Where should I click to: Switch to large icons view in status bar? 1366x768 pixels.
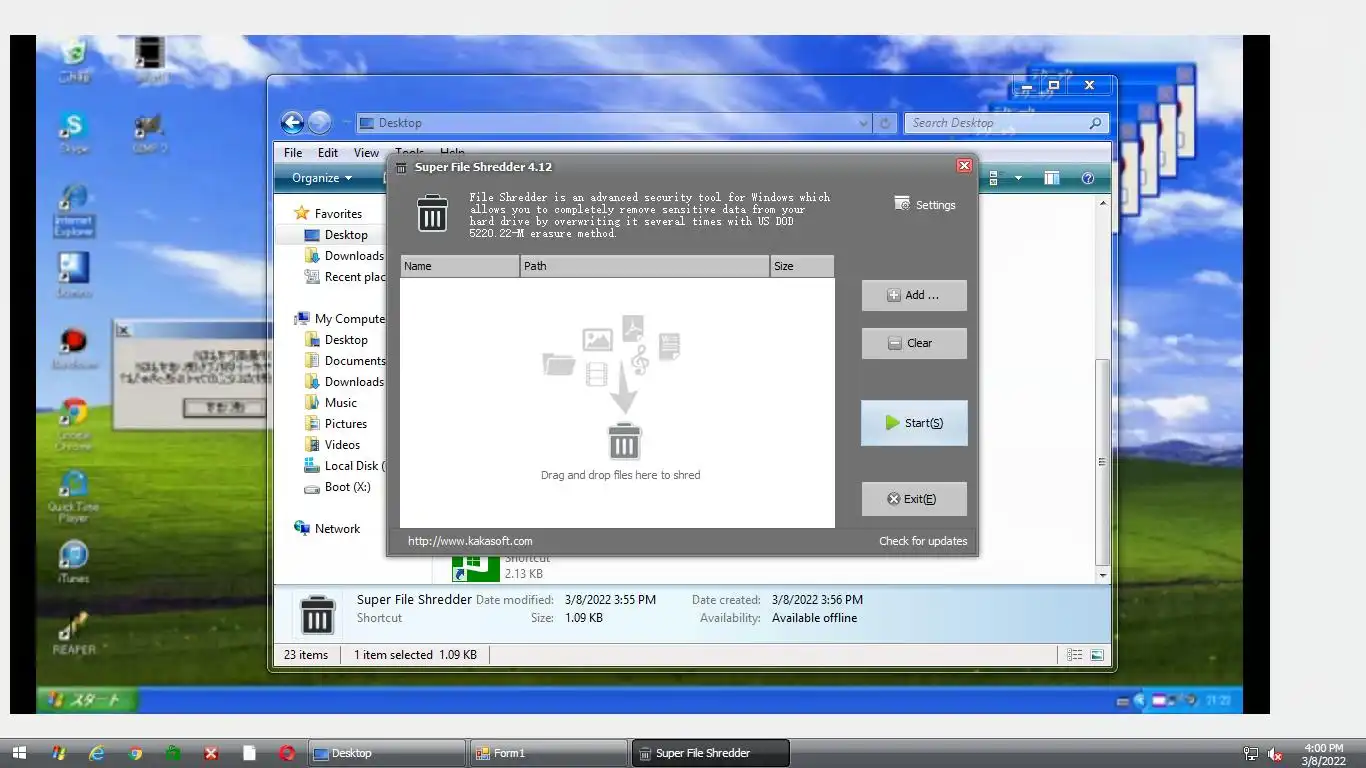[1097, 655]
